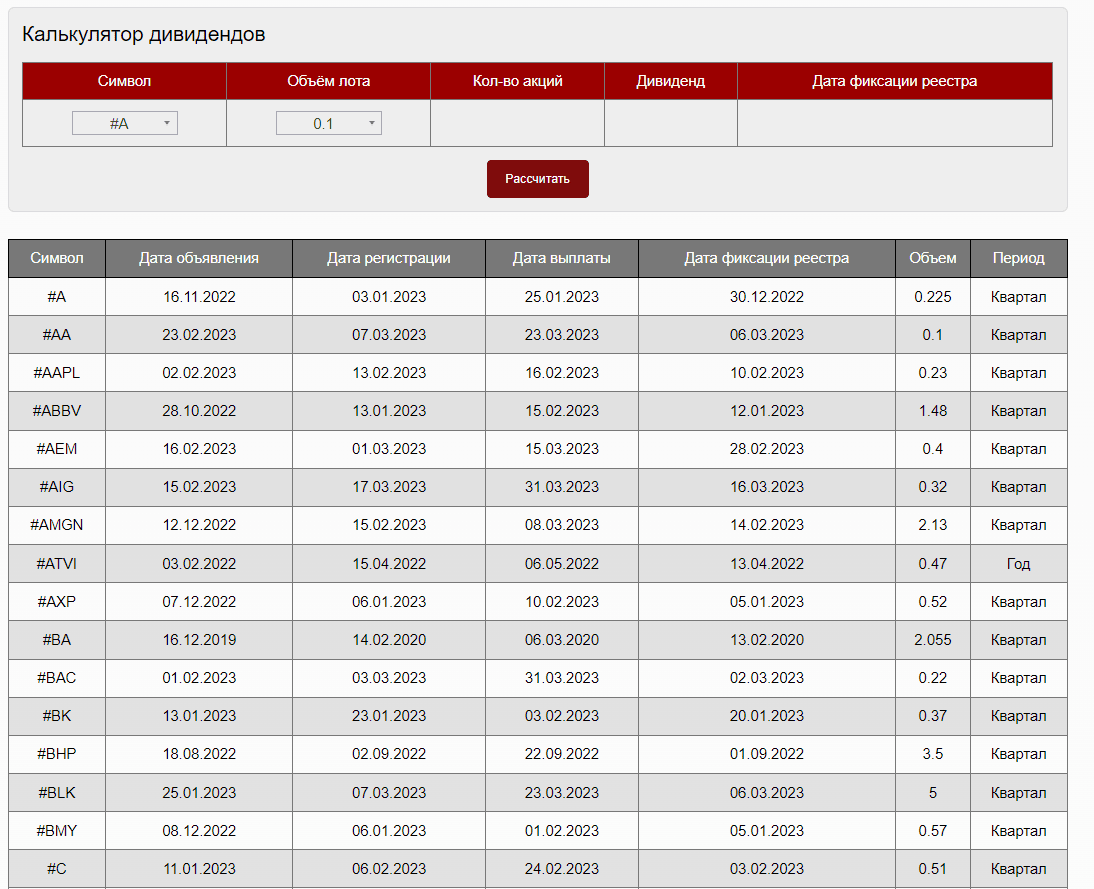Click the Кол-во акций empty field

[517, 123]
